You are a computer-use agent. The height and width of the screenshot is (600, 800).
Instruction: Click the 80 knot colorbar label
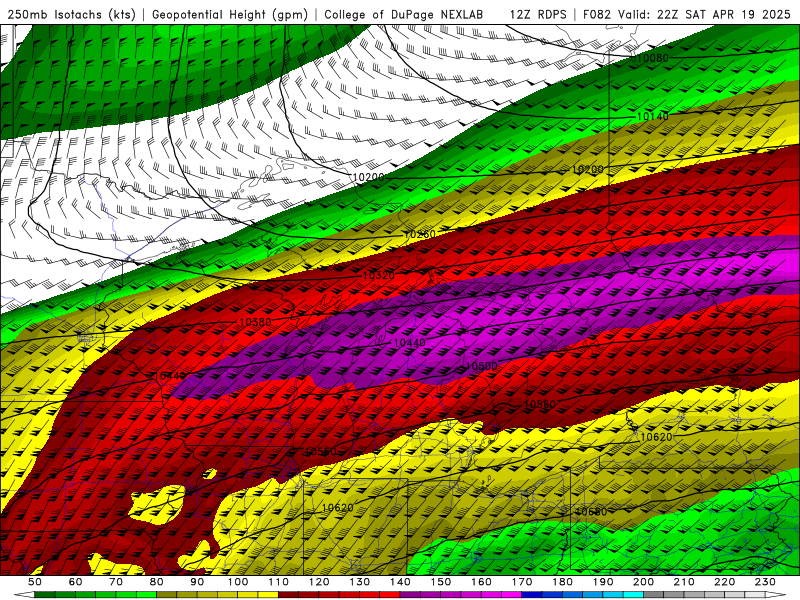(157, 582)
